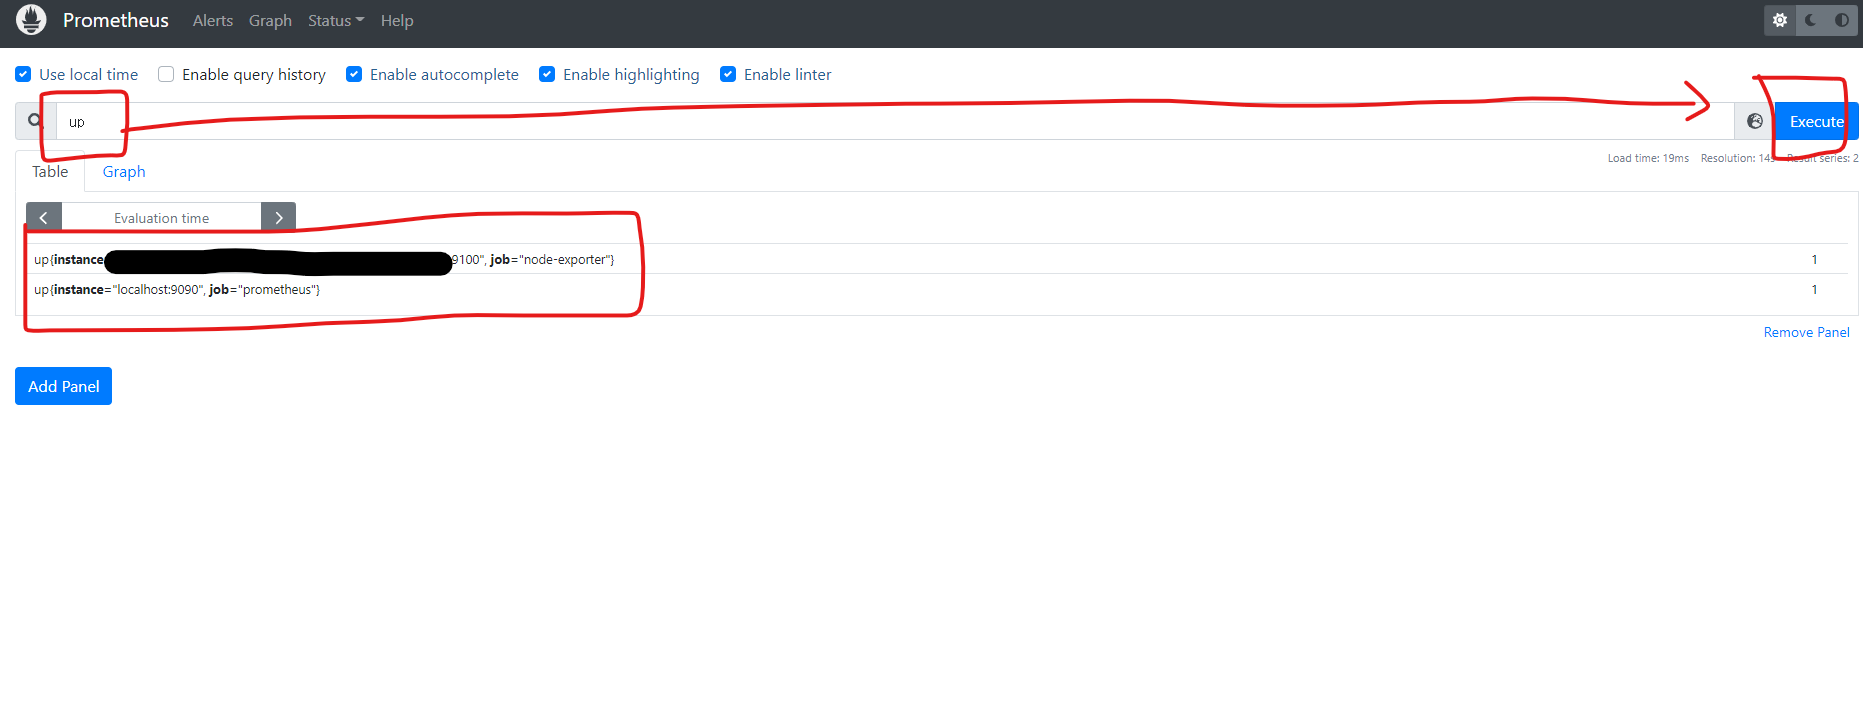1863x708 pixels.
Task: Focus the expression input containing 'up'
Action: coord(895,121)
